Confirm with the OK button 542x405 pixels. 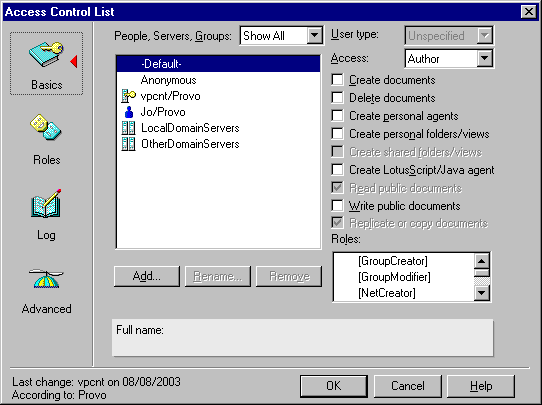point(334,386)
